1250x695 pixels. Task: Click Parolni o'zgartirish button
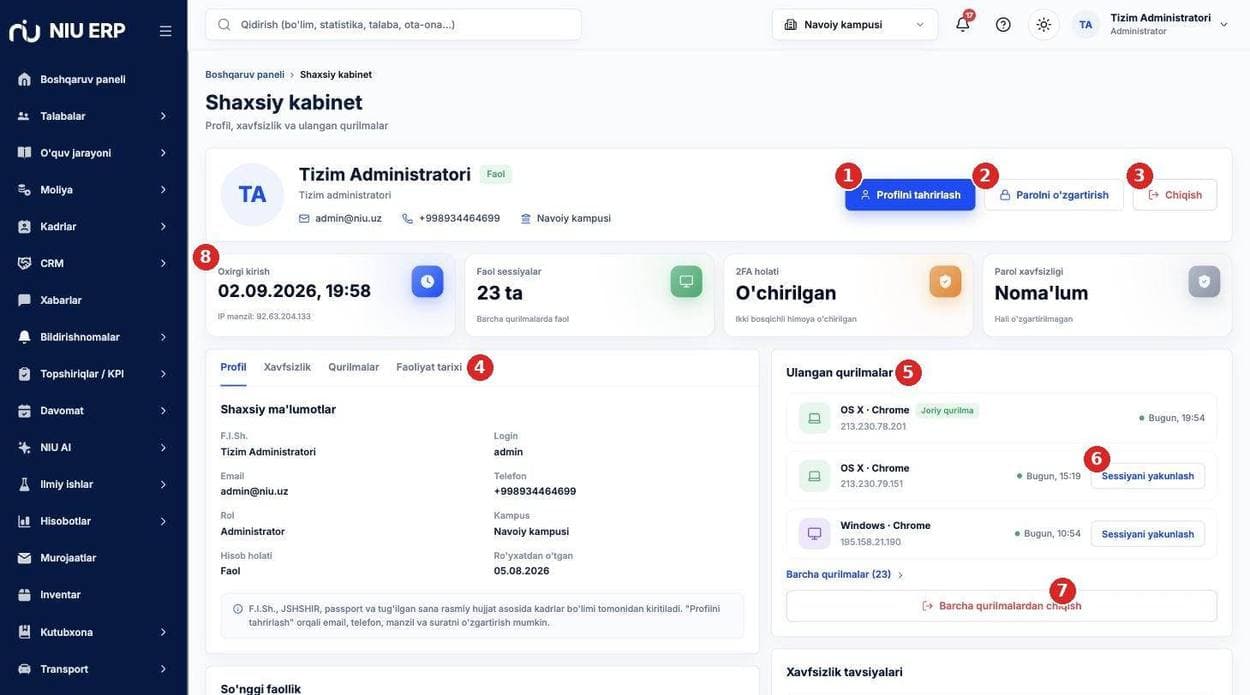click(x=1054, y=195)
